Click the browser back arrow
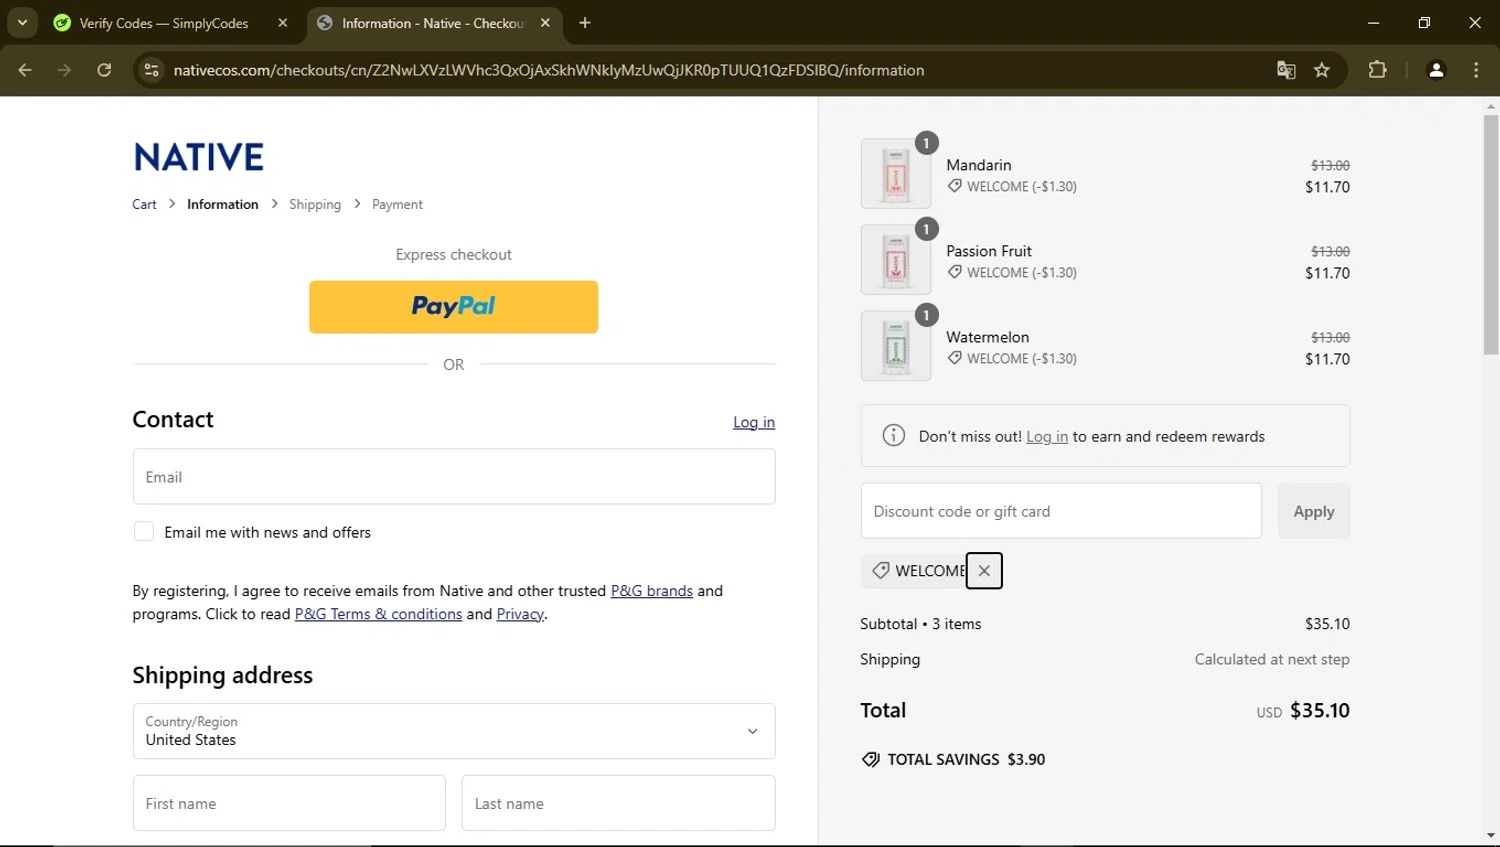The image size is (1500, 847). (25, 70)
